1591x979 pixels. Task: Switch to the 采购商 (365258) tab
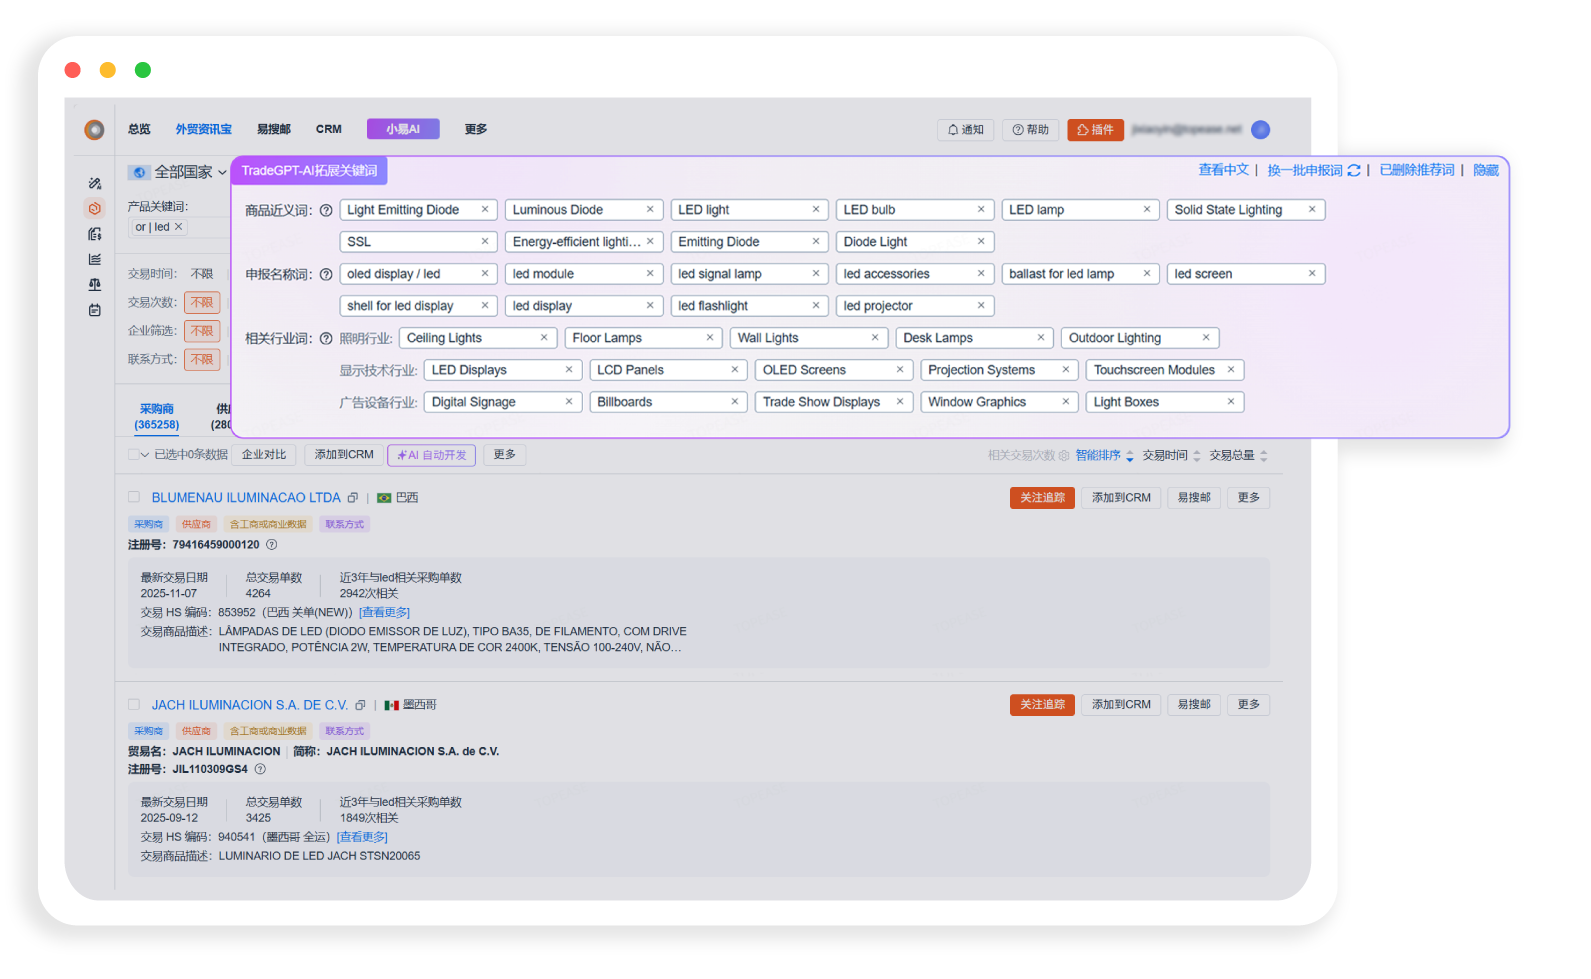(156, 417)
